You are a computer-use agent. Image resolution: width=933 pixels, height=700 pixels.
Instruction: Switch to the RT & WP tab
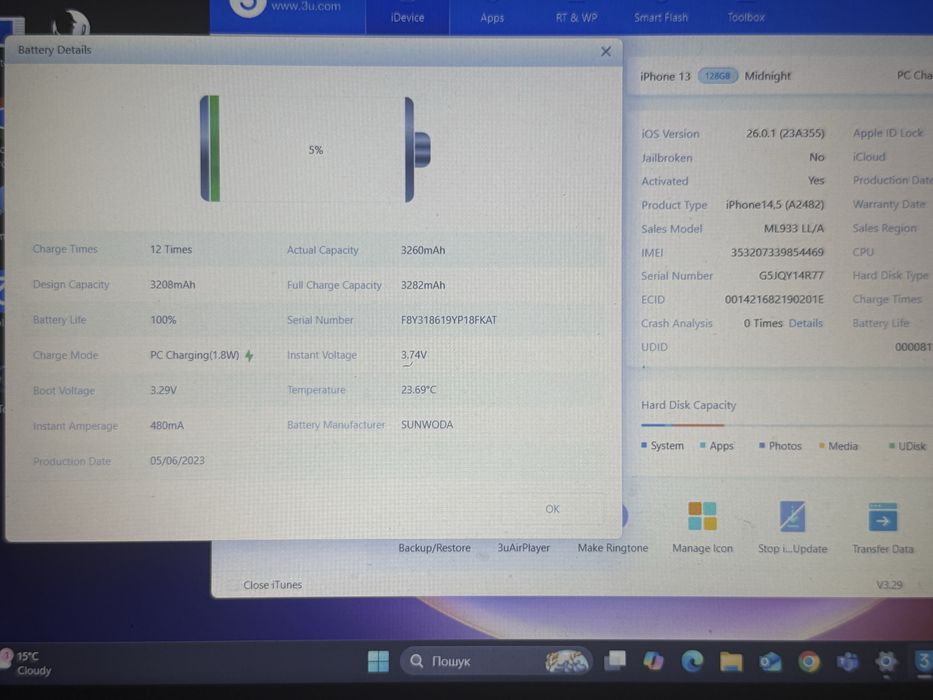(576, 18)
